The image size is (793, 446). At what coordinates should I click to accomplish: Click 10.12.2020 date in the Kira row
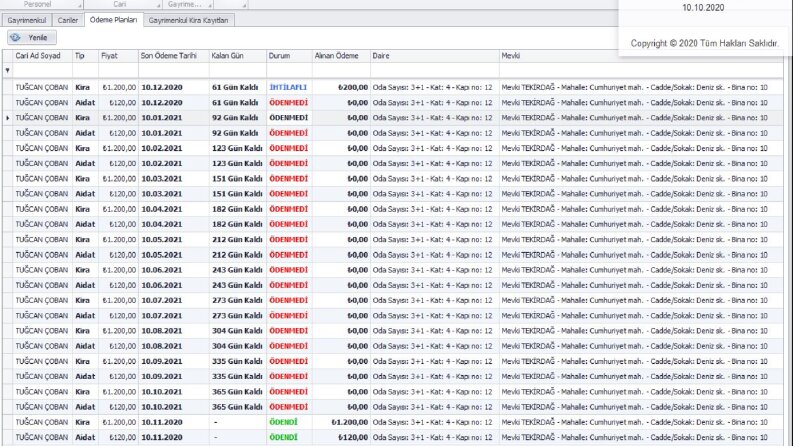tap(162, 87)
